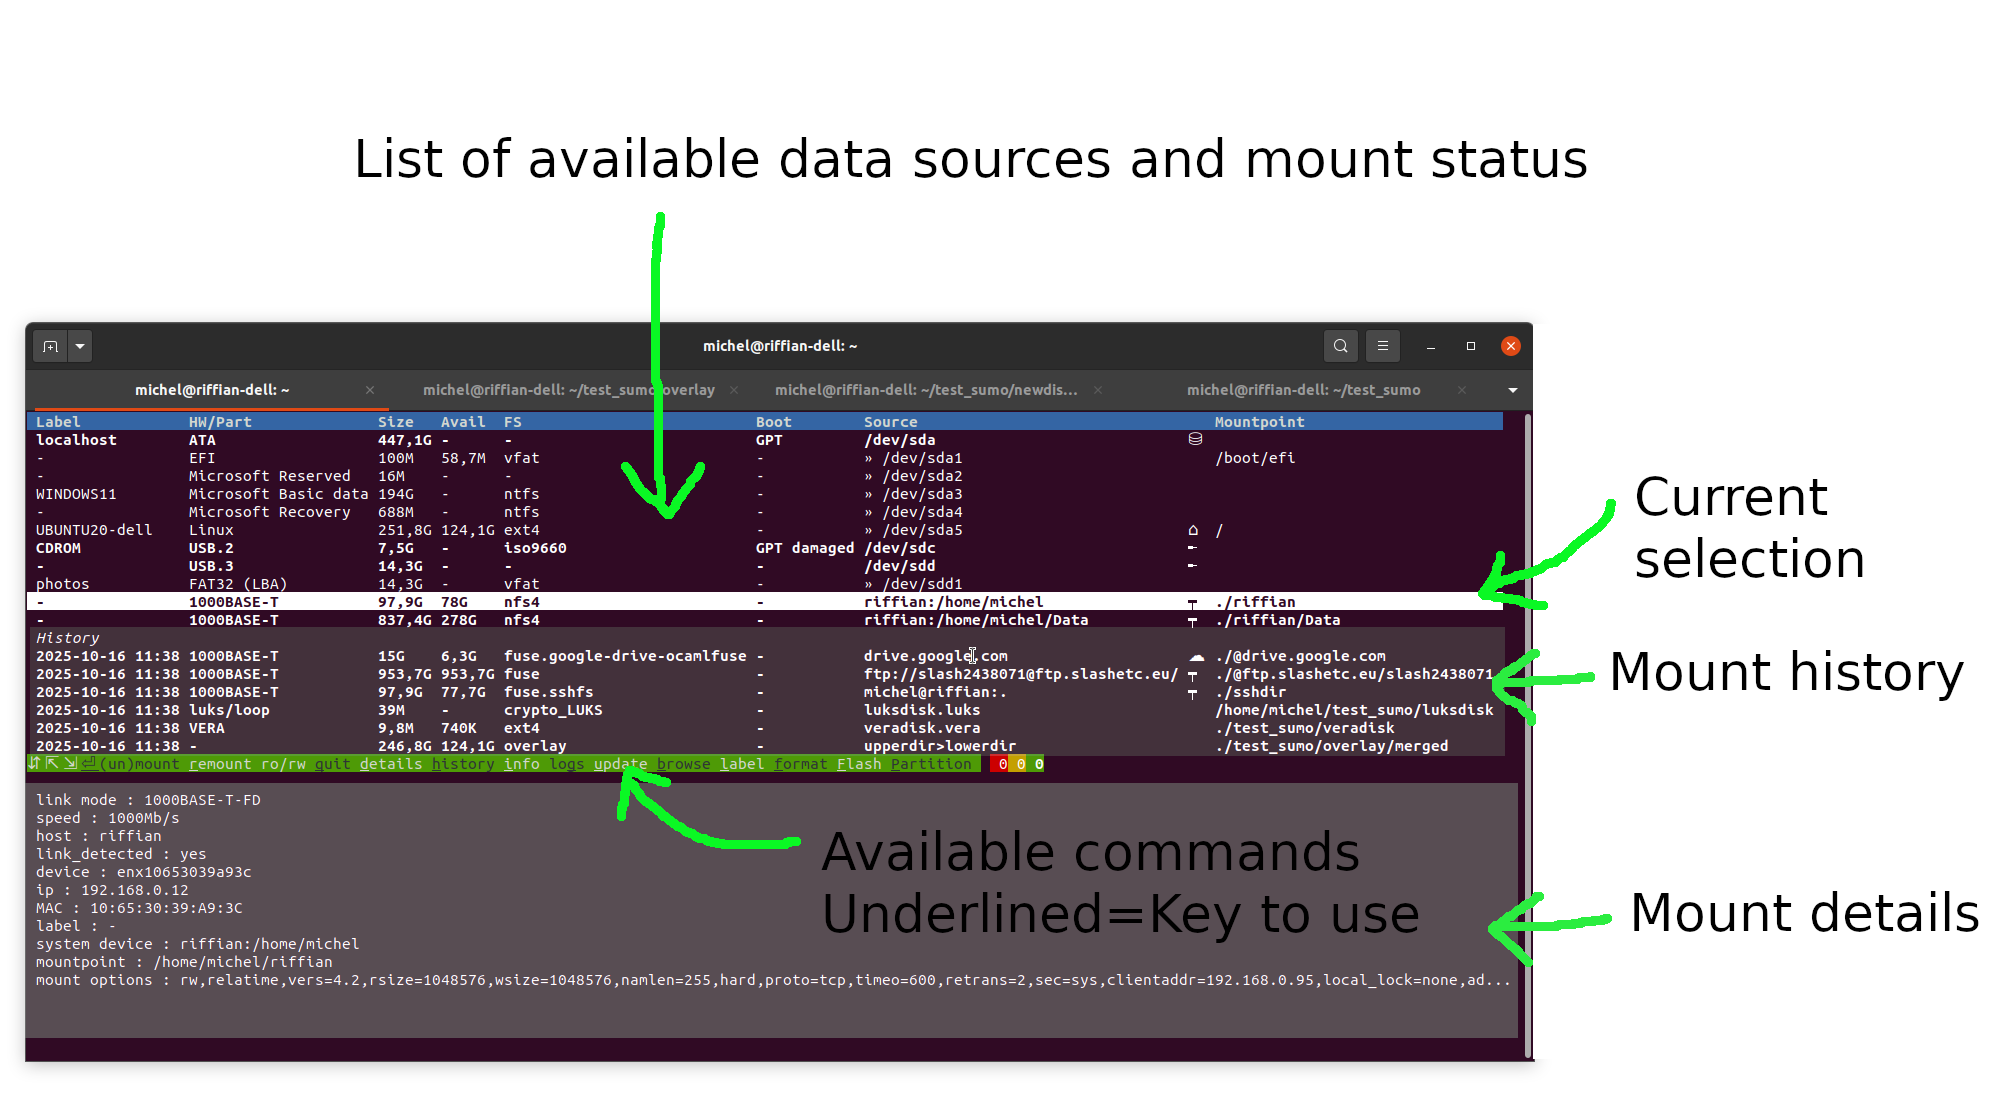
Task: Click the network icon beside ./sshdir
Action: [1192, 693]
